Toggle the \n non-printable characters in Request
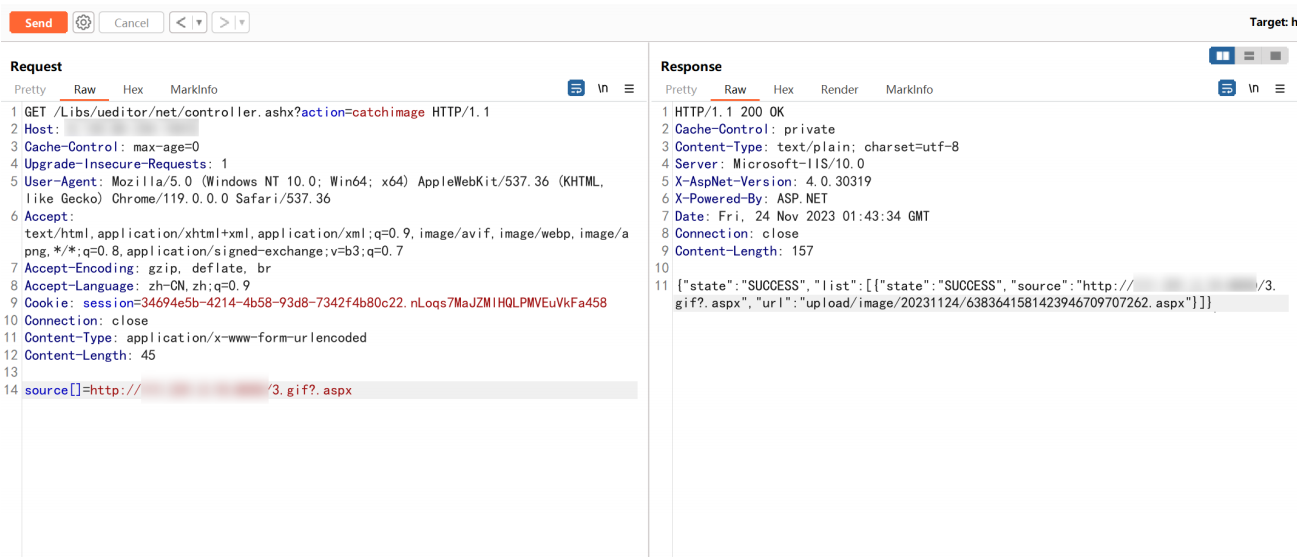 point(603,89)
